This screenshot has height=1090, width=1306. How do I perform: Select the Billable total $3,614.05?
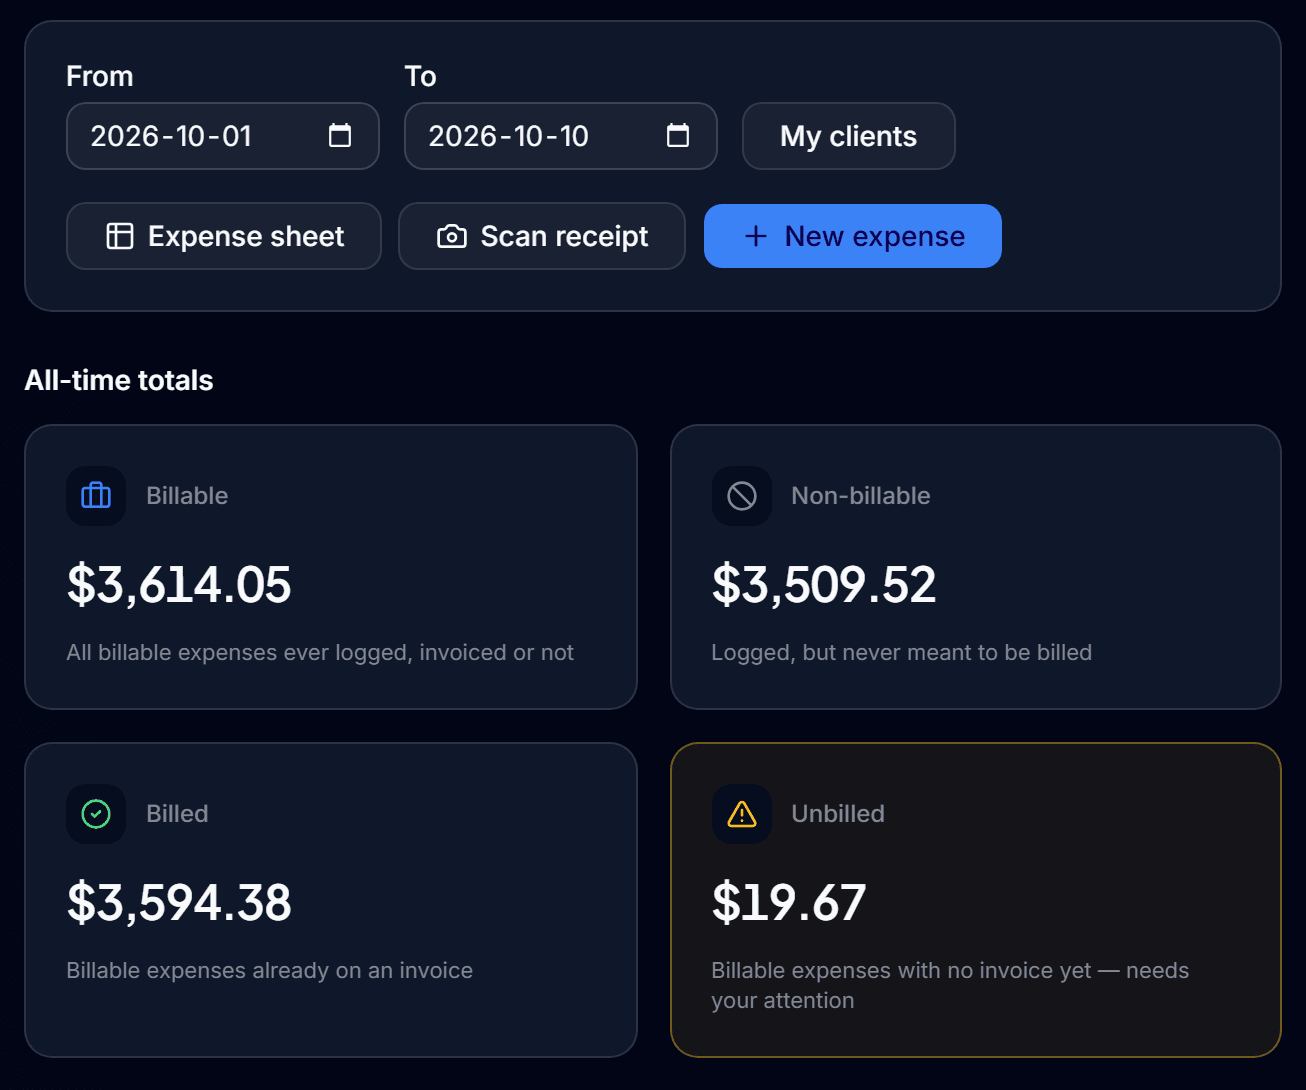pos(179,585)
